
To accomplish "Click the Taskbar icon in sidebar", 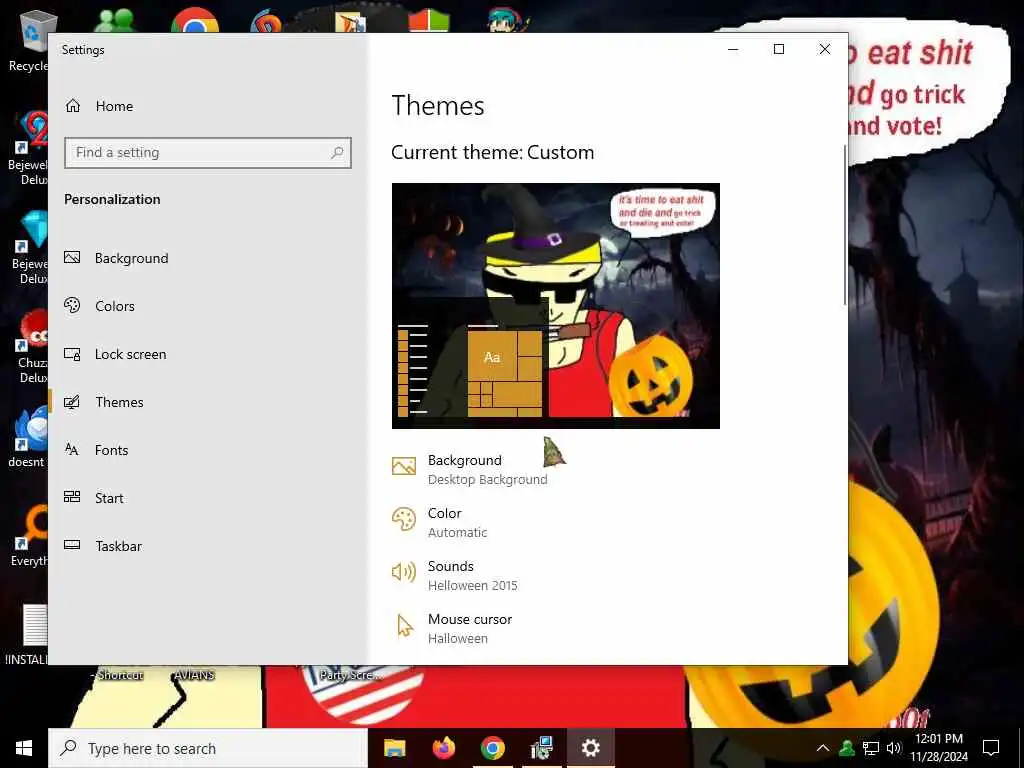I will tap(72, 545).
